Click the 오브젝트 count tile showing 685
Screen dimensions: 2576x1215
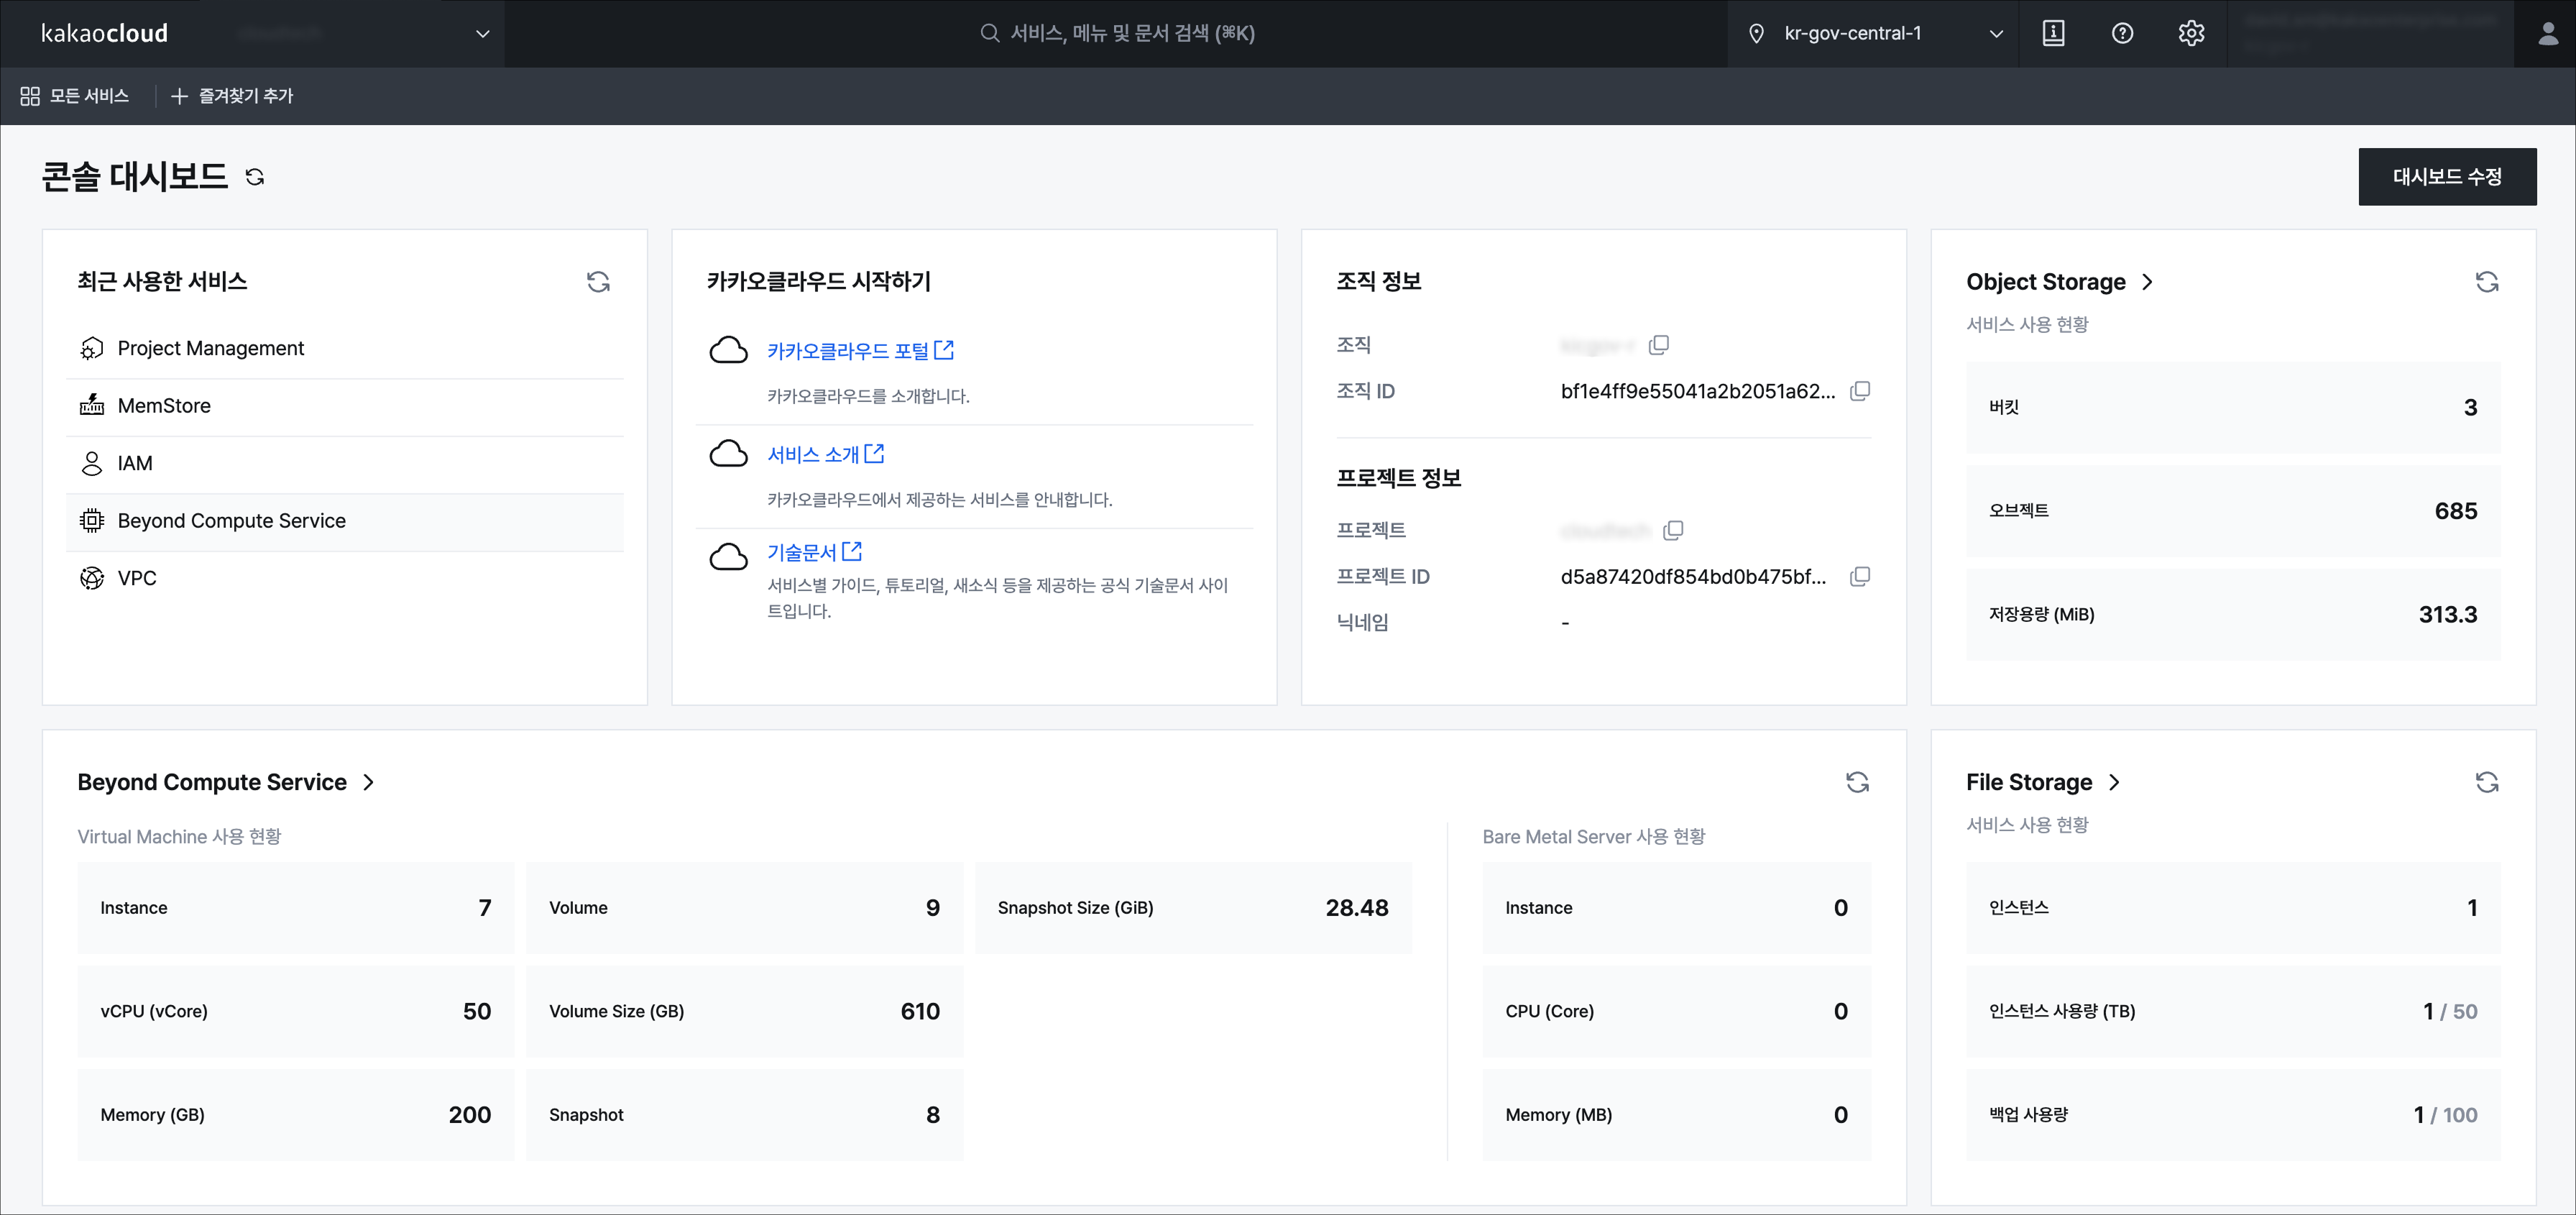coord(2233,511)
